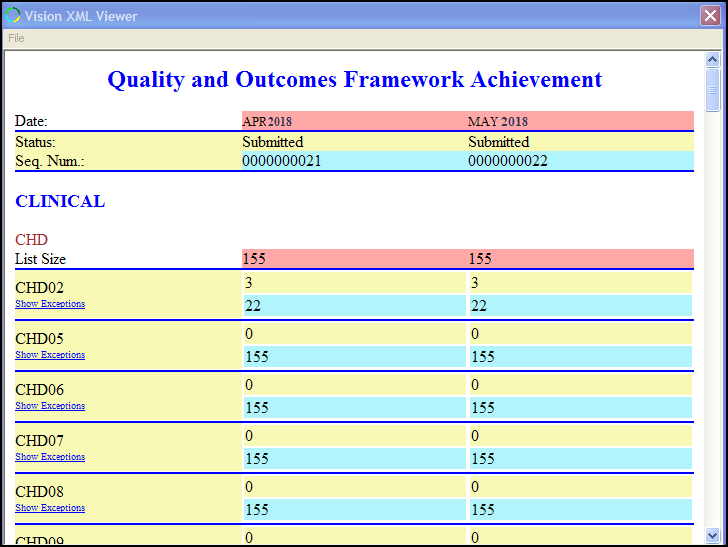The image size is (728, 547).
Task: Click the Submitted status under APR 2018
Action: (x=272, y=142)
